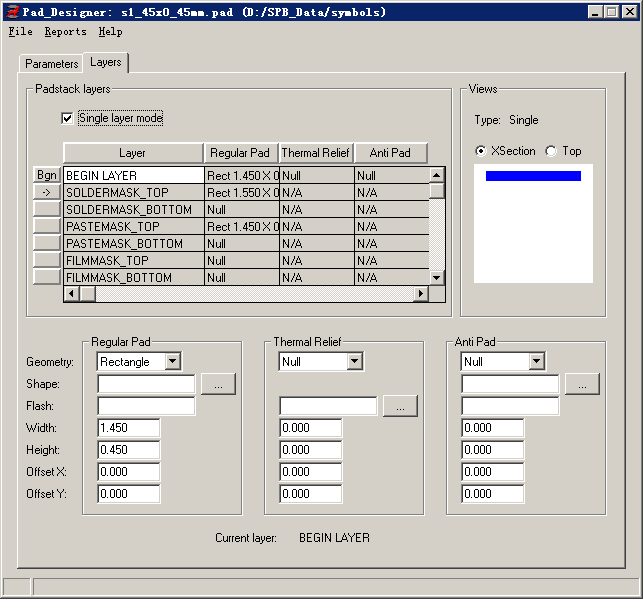Viewport: 643px width, 599px height.
Task: Click the Bgn row button
Action: pyautogui.click(x=47, y=175)
